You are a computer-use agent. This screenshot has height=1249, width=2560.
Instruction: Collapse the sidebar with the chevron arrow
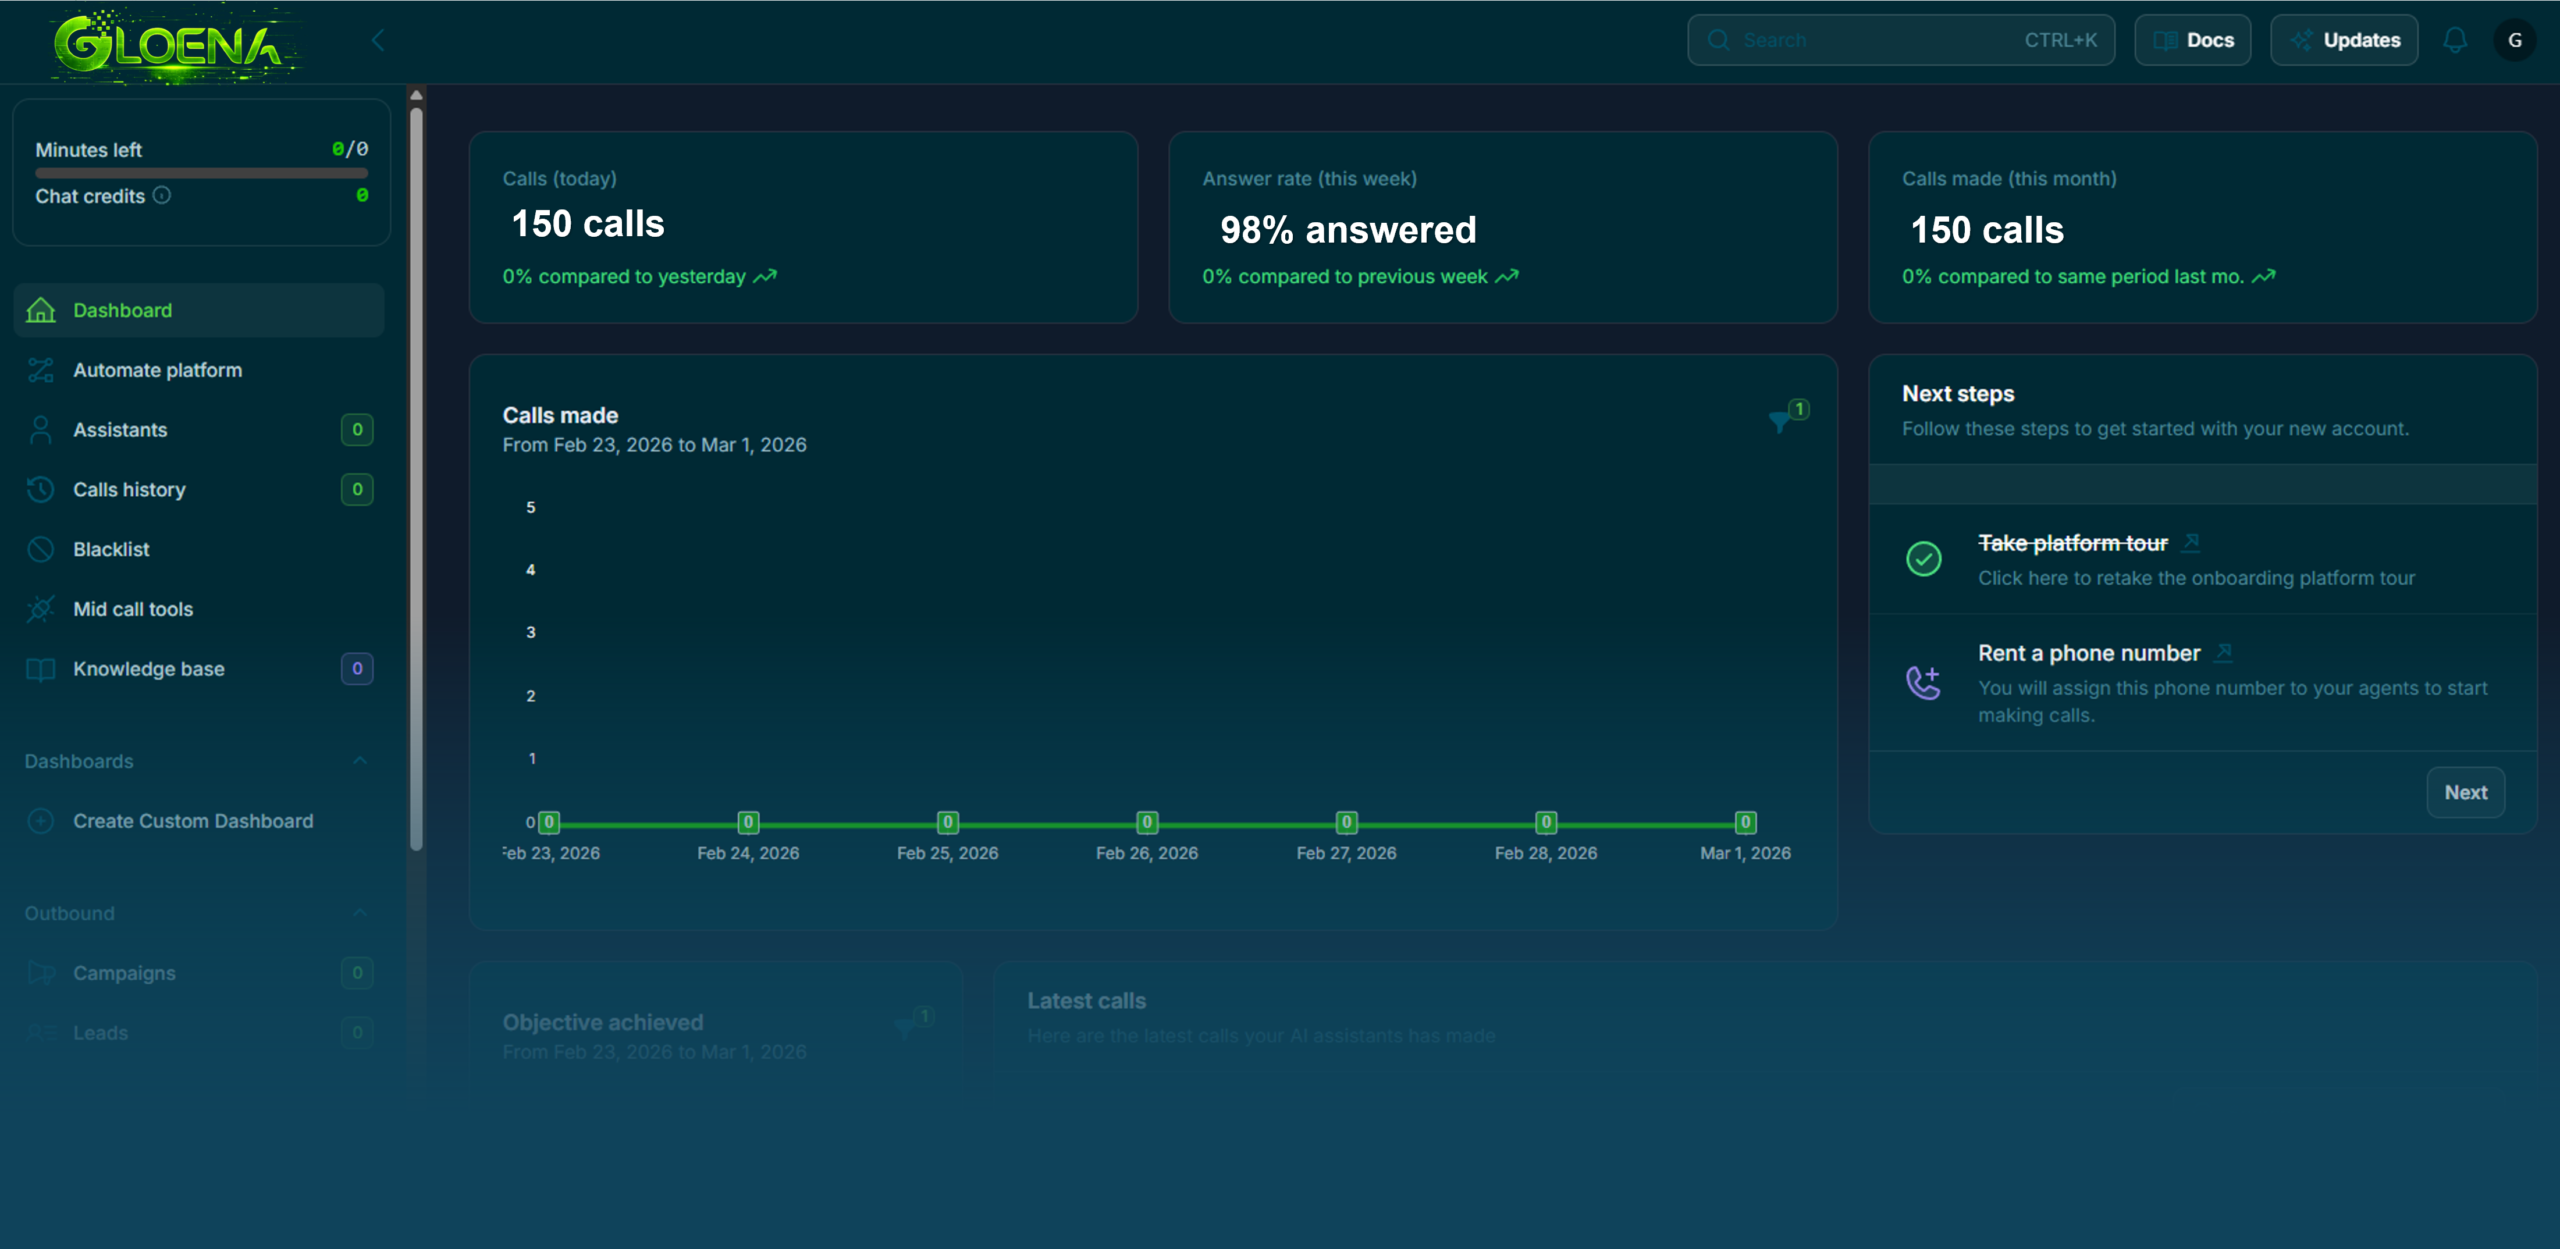coord(378,40)
